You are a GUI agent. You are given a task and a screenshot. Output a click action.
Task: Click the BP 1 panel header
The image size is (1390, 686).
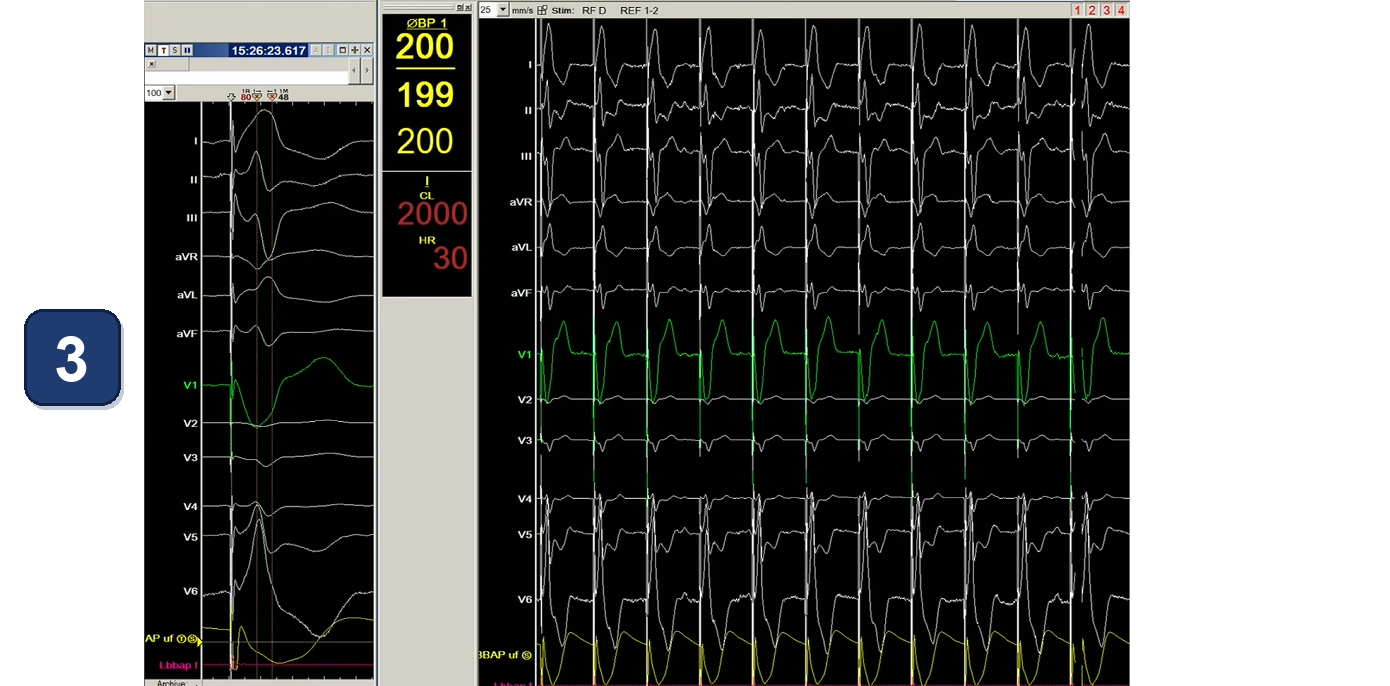coord(427,22)
